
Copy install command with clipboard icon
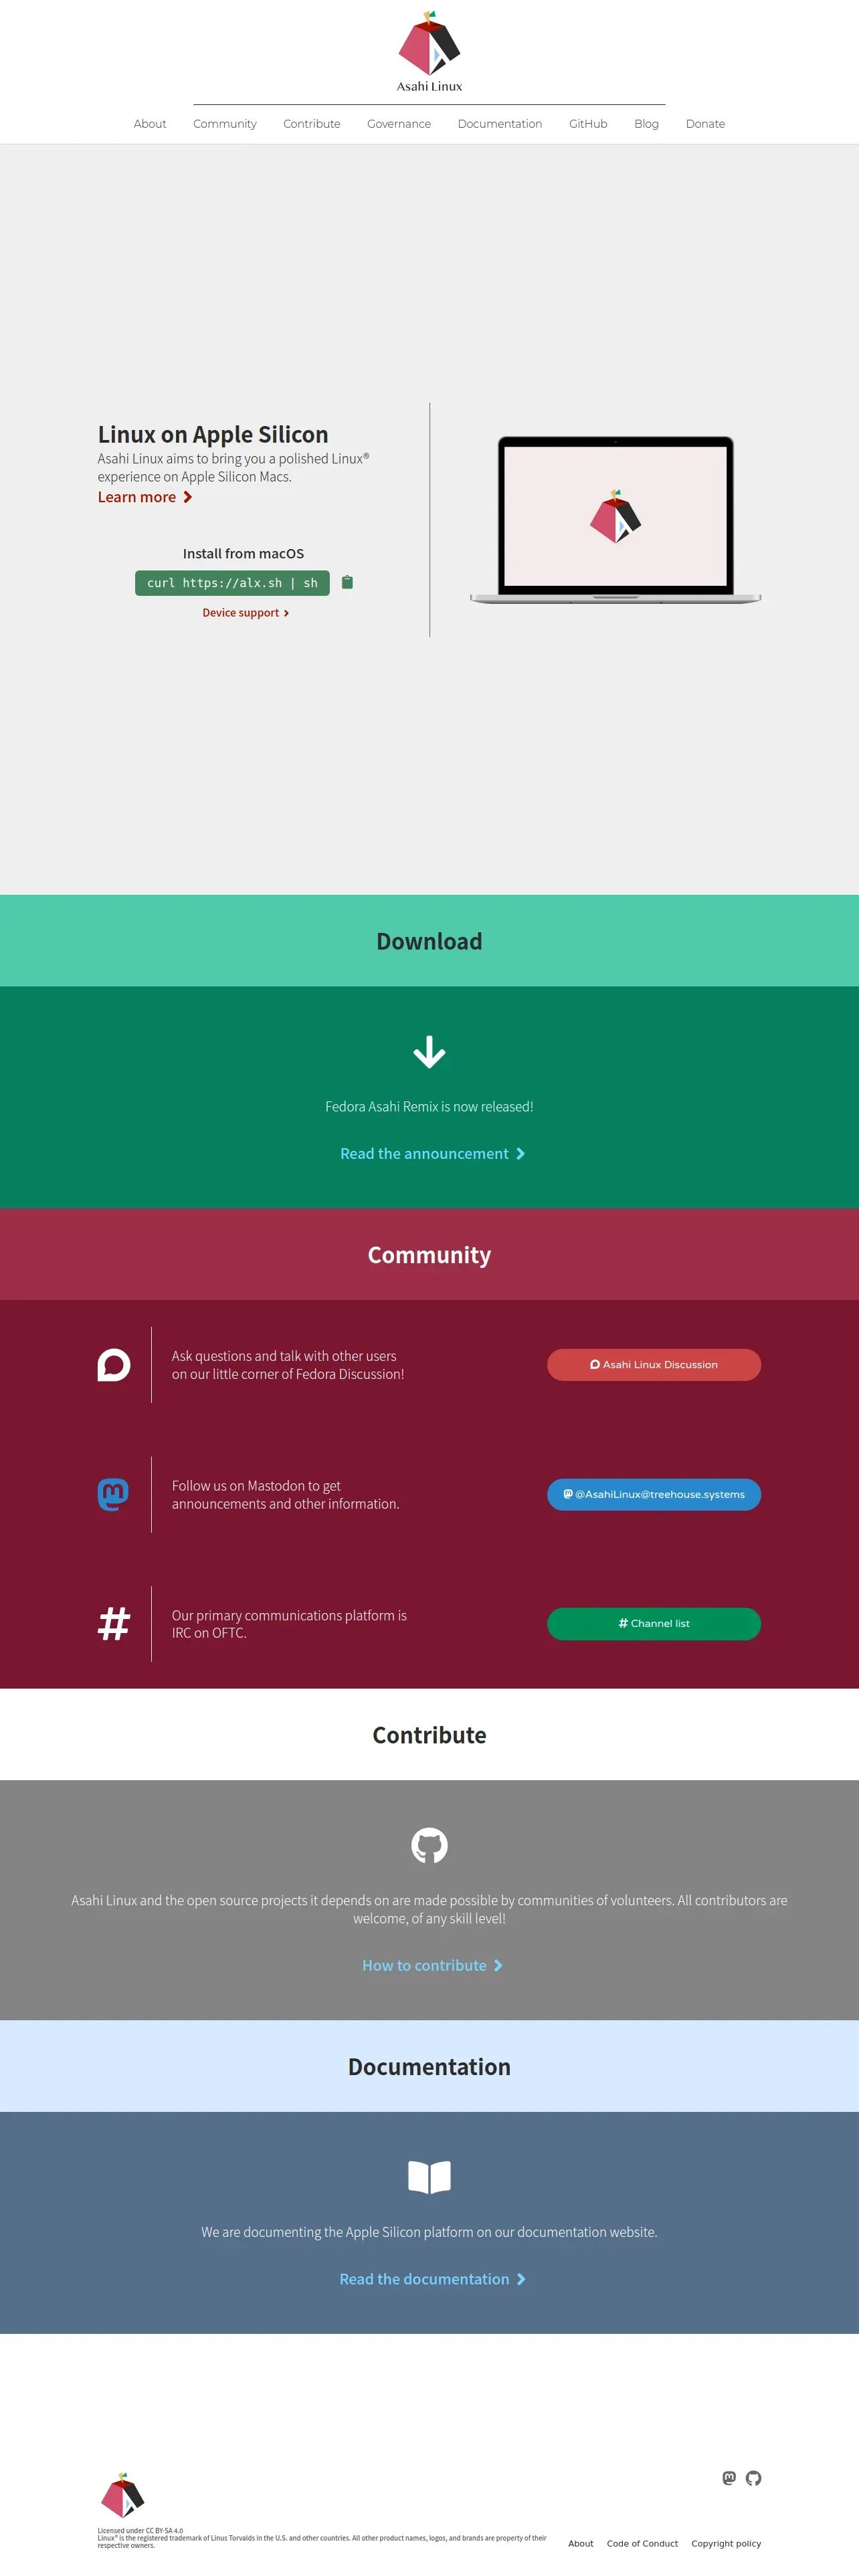[347, 582]
